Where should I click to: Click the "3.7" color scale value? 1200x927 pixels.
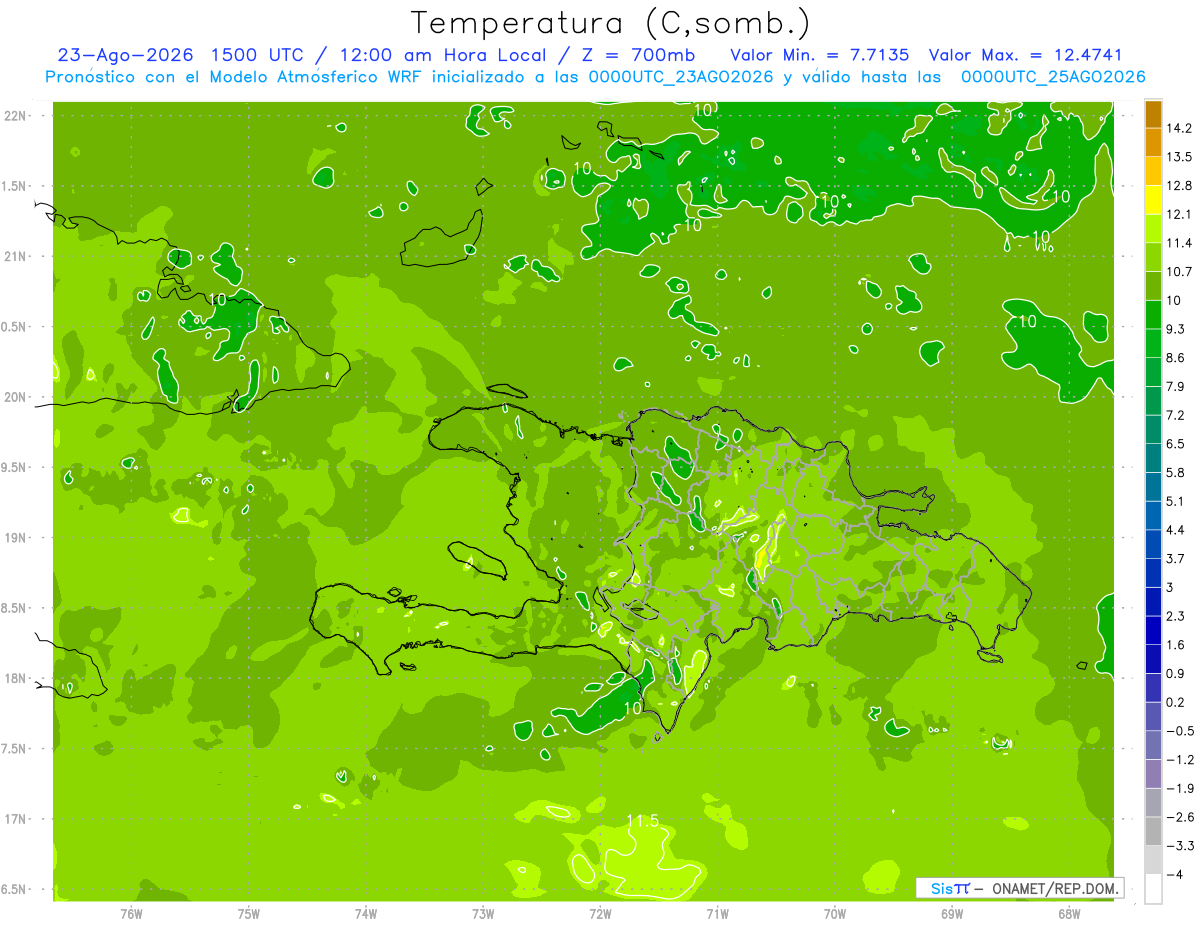1176,558
